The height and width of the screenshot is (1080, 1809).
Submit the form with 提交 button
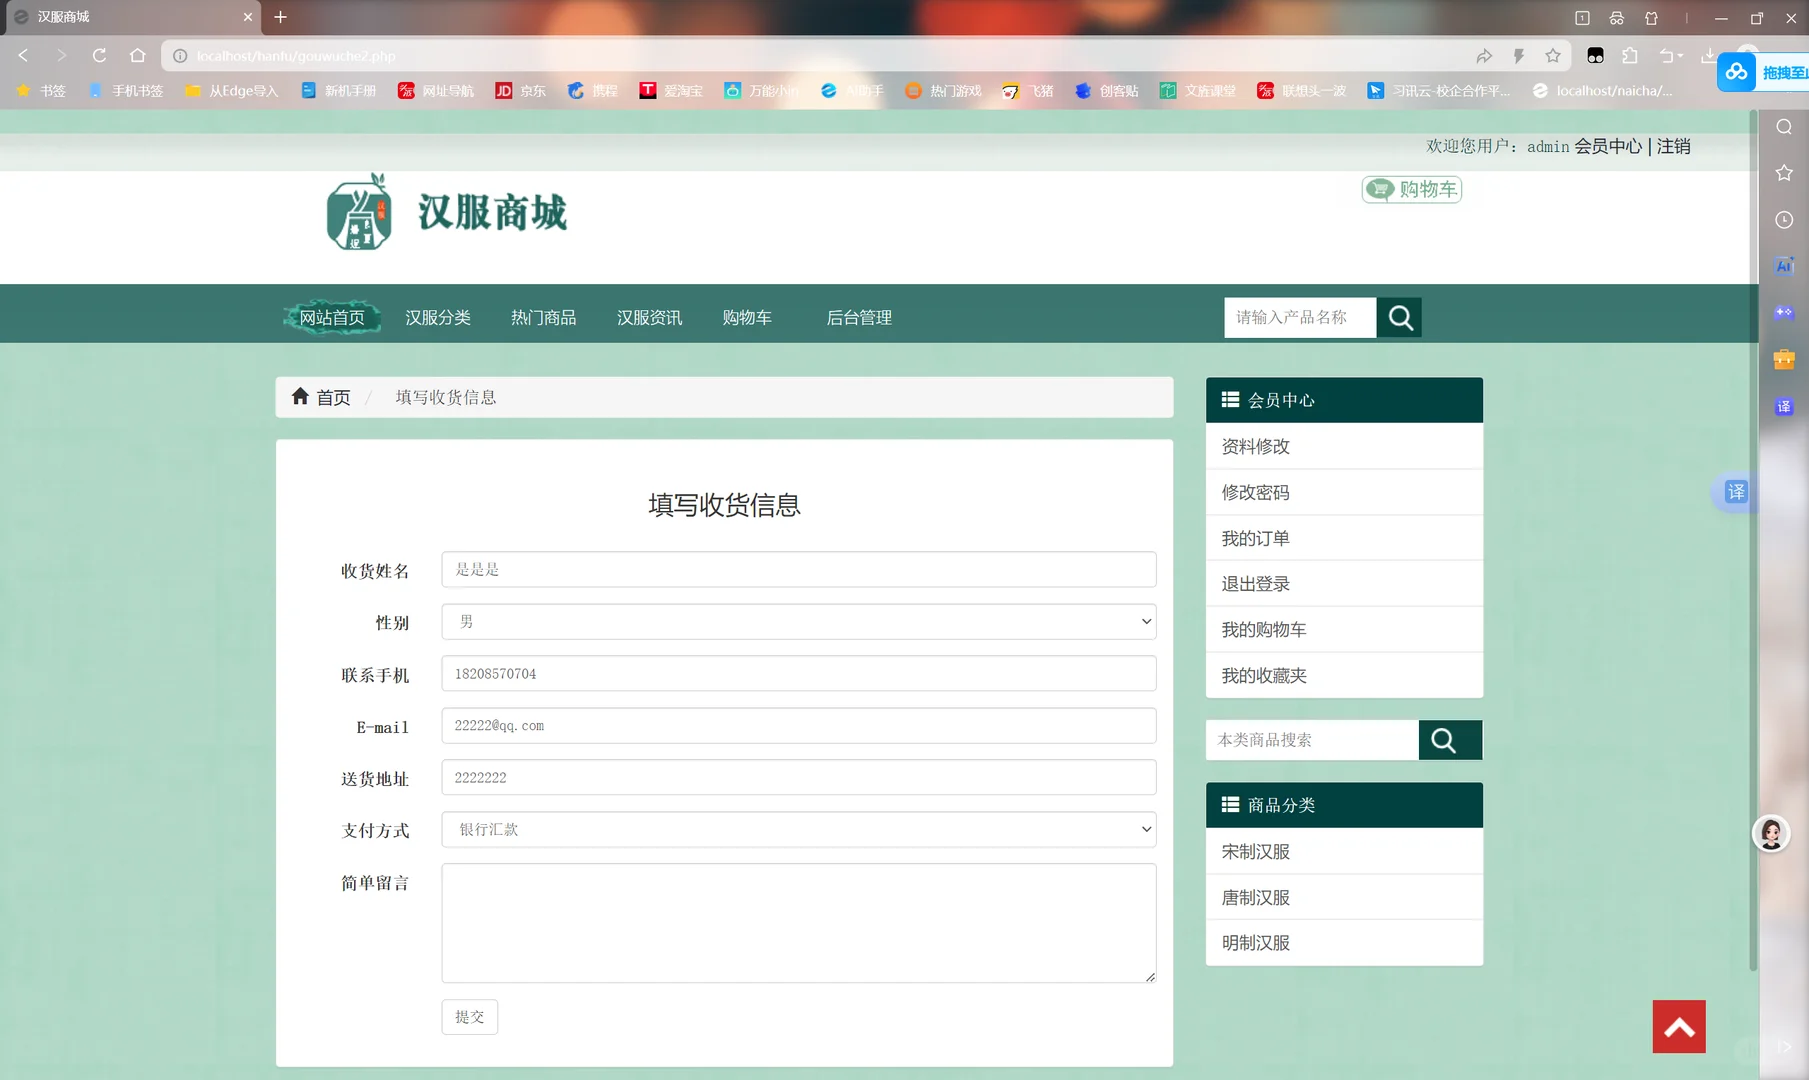click(470, 1017)
